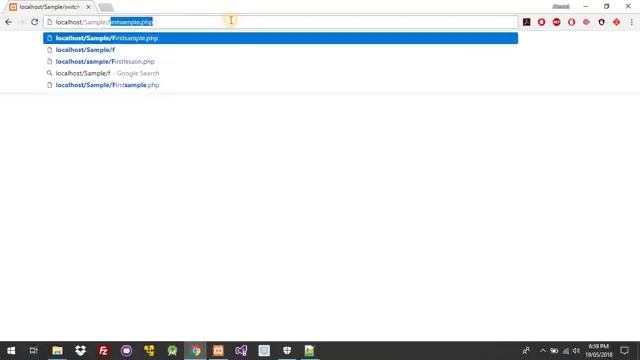Open Task View in the taskbar
This screenshot has width=640, height=360.
34,351
